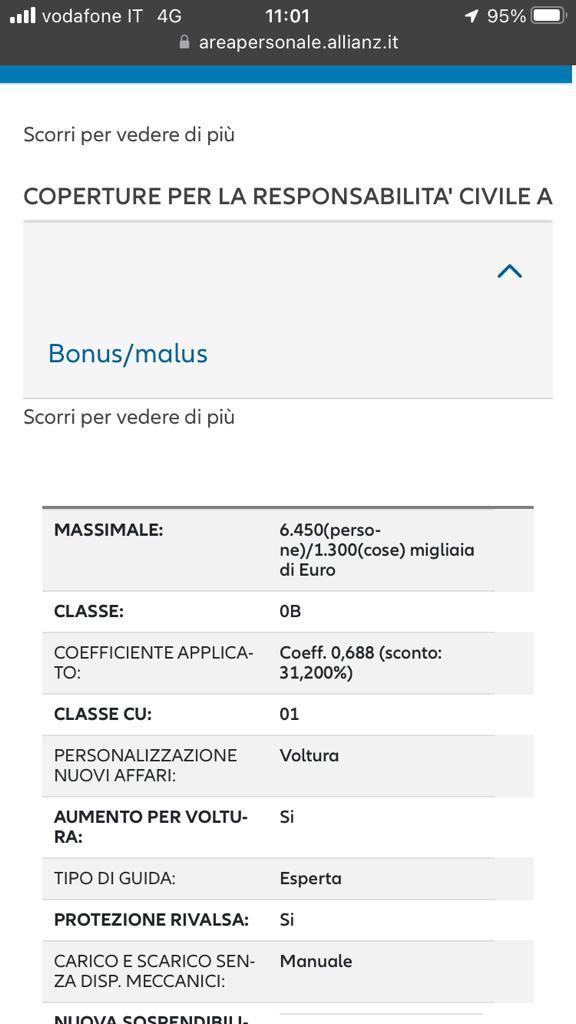Viewport: 576px width, 1024px height.
Task: Tap the COEFFICIENTE APPLICATO value text
Action: tap(360, 663)
